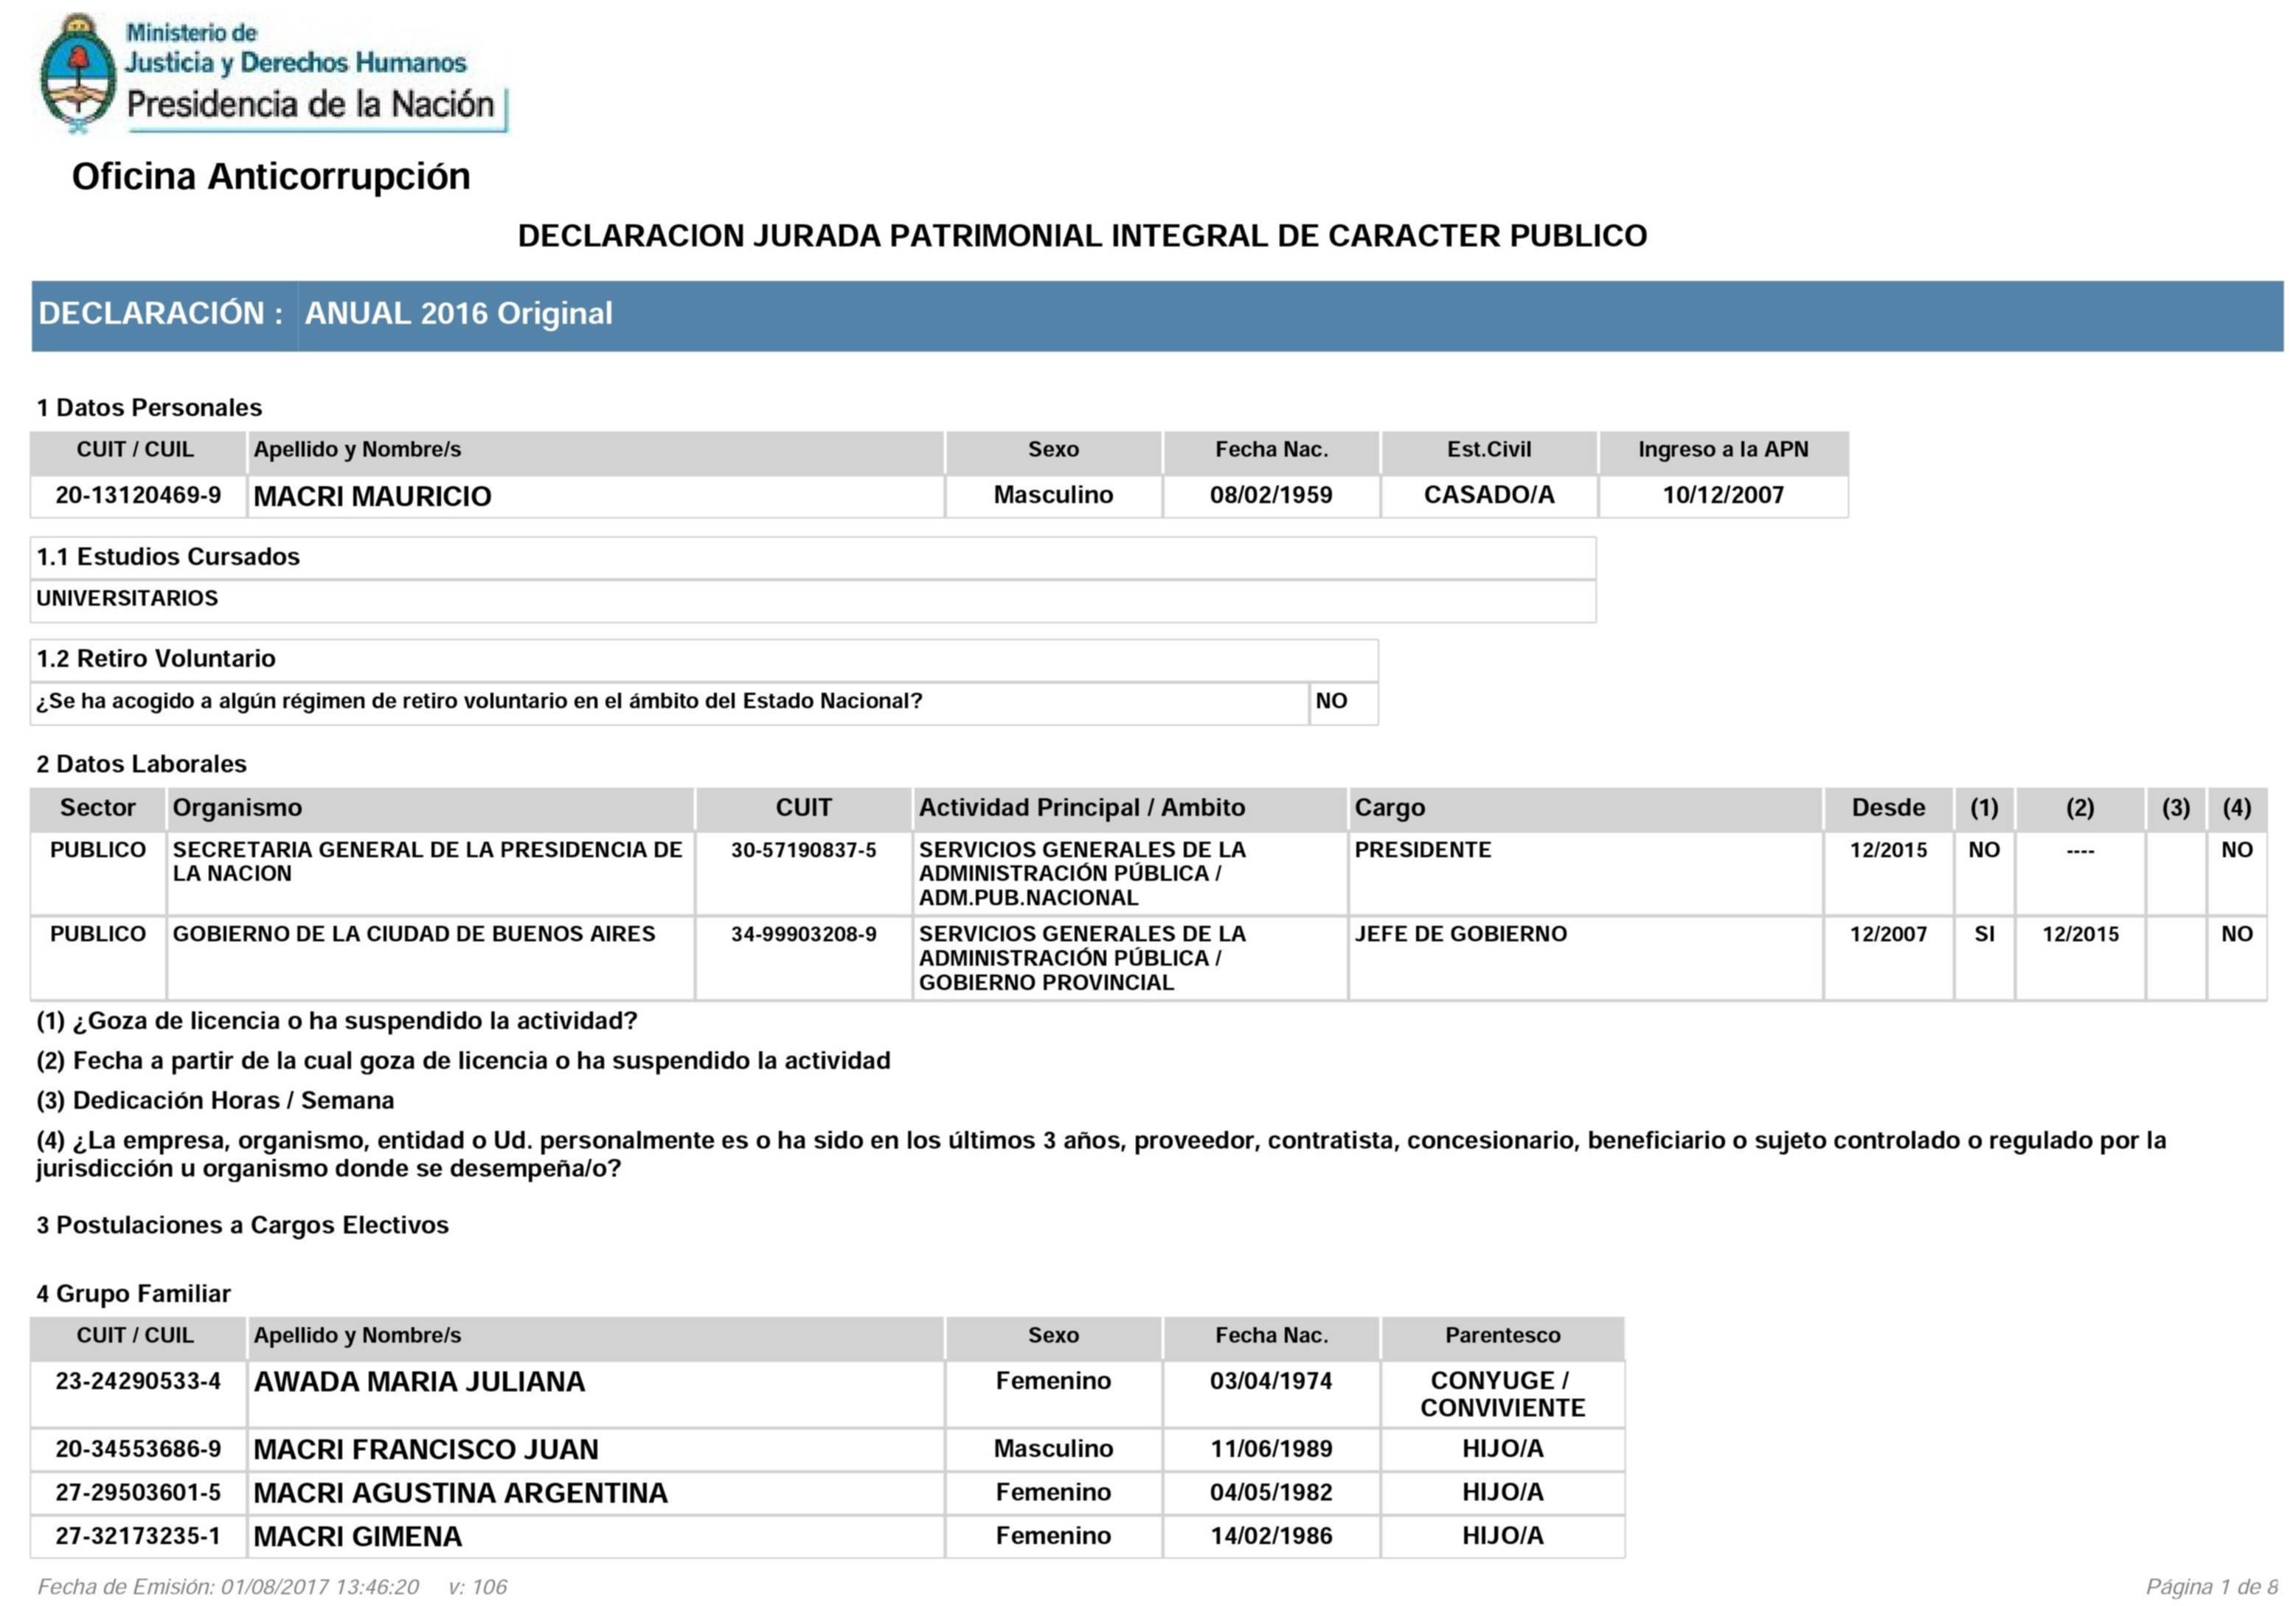Screen dimensions: 2296x1606
Task: Click the '1.2 Retiro Voluntario' heading
Action: click(x=156, y=658)
